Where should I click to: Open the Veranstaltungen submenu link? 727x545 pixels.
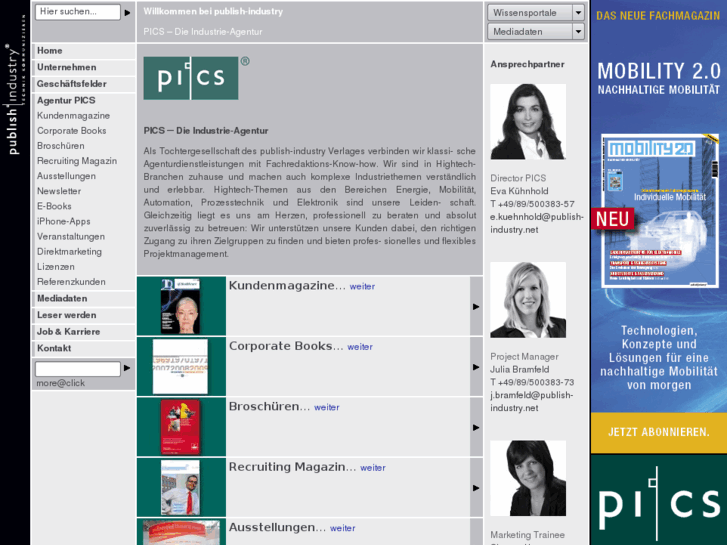(71, 237)
